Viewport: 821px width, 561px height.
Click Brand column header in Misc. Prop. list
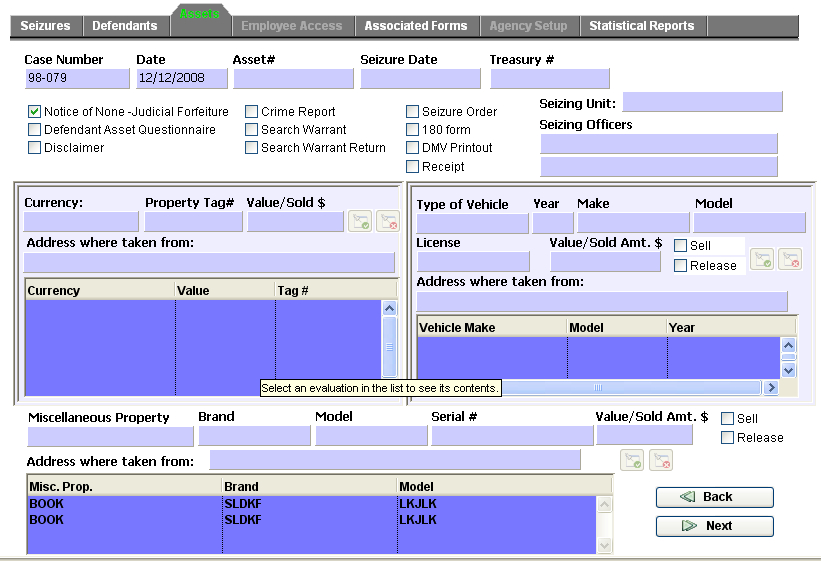point(309,487)
